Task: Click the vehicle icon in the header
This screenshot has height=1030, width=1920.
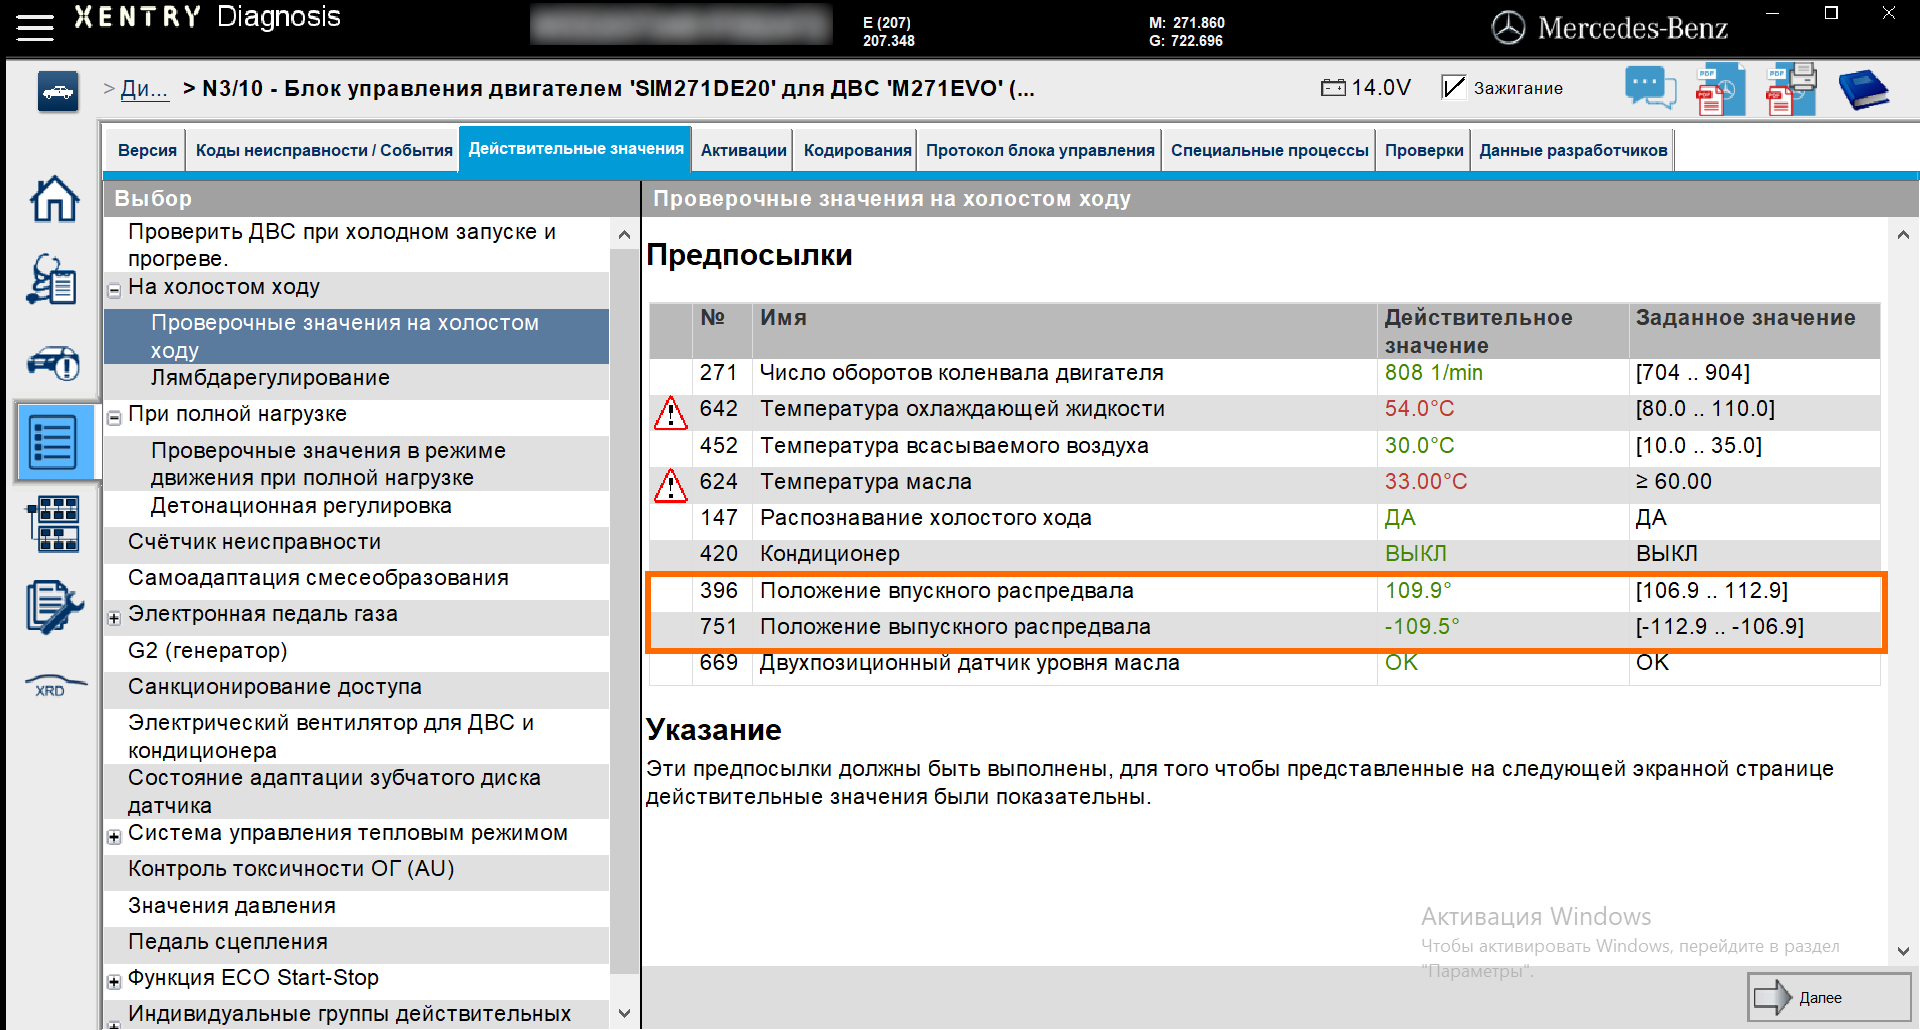Action: coord(58,92)
